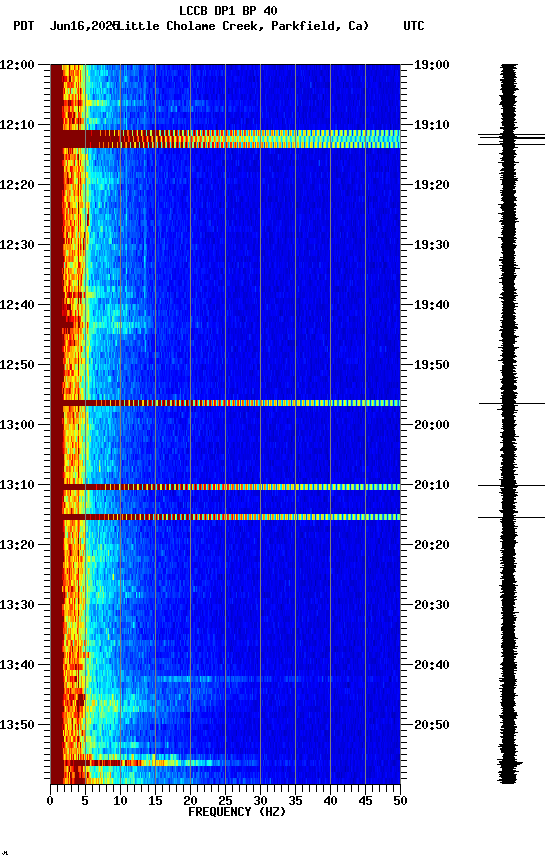Viewport: 552px width, 864px height.
Task: Click the "12:40" PDT time label
Action: [x=17, y=305]
